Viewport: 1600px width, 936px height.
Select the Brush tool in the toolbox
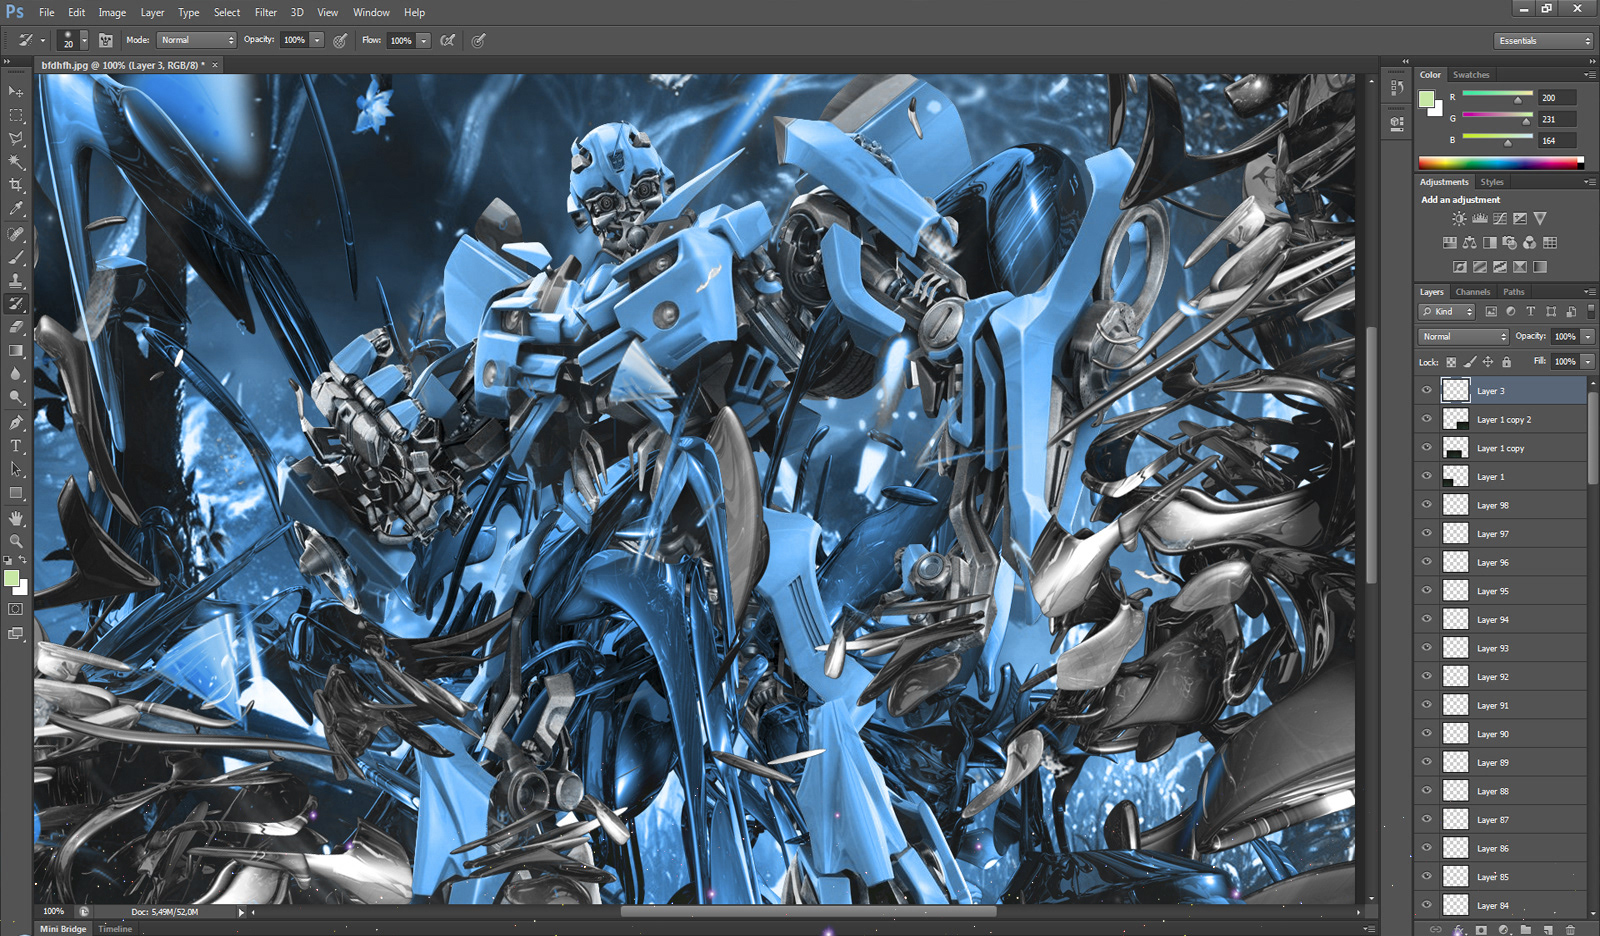pos(16,257)
